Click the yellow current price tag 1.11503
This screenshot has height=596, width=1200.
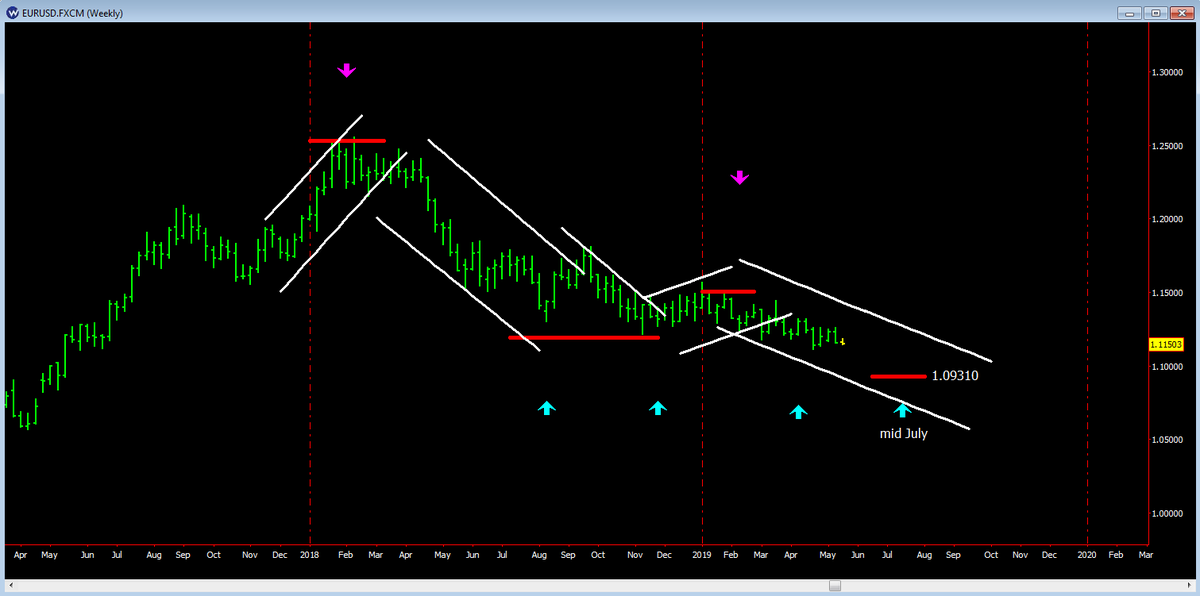pos(1167,344)
